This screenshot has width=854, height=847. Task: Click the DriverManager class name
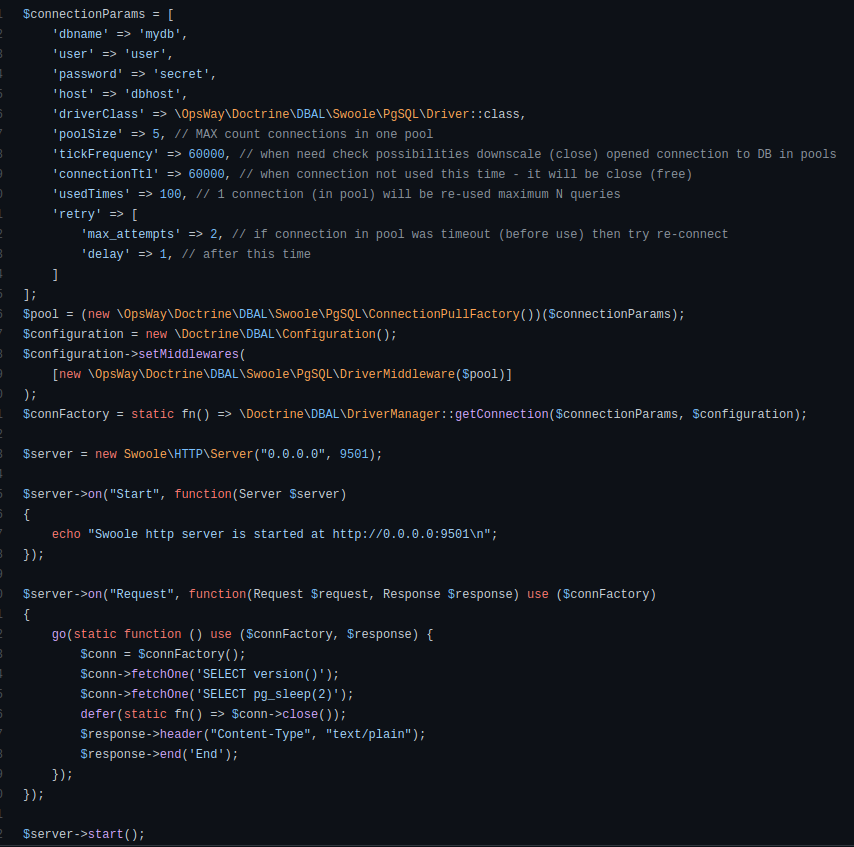tap(393, 415)
